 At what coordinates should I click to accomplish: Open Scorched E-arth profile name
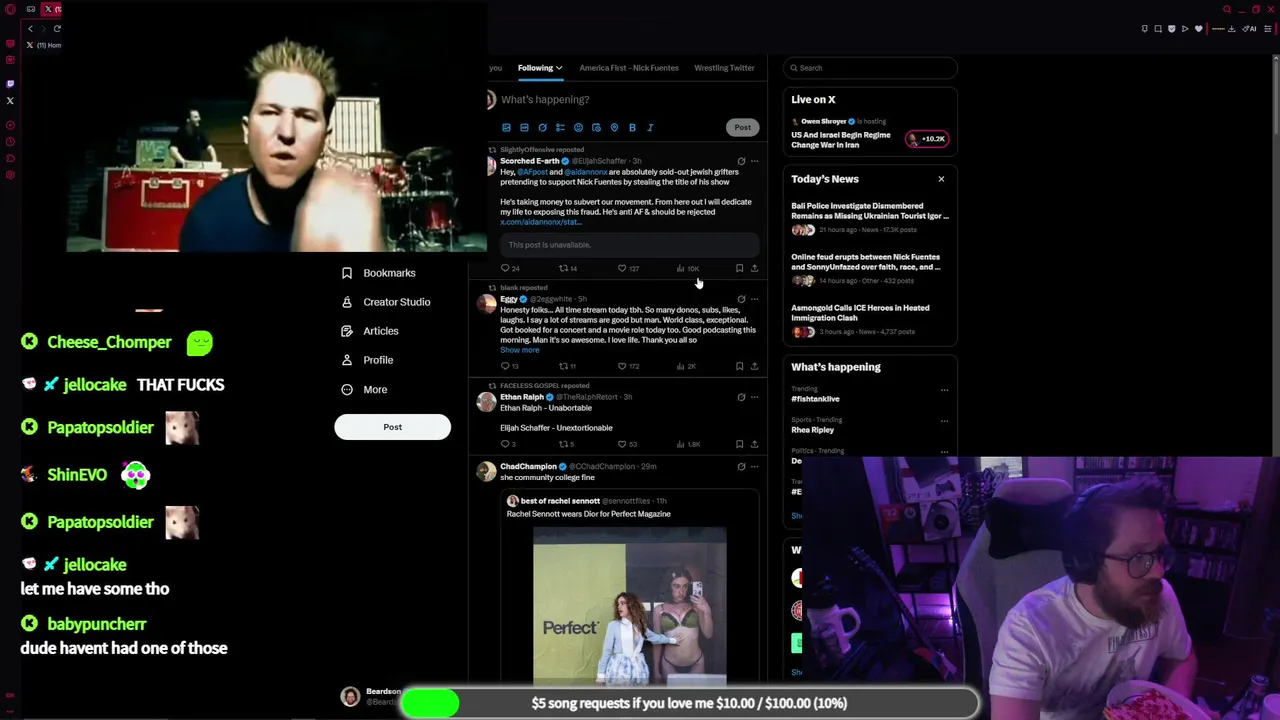(x=529, y=161)
